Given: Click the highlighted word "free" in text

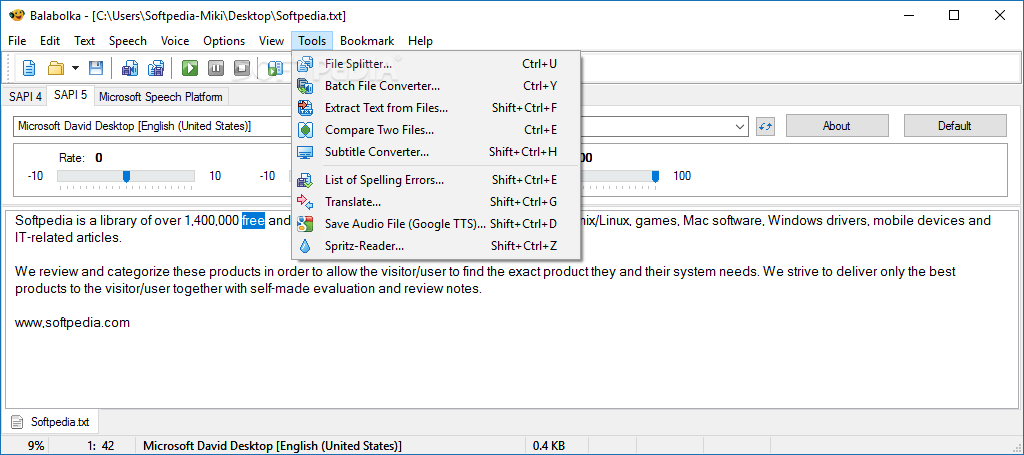Looking at the screenshot, I should click(x=253, y=221).
